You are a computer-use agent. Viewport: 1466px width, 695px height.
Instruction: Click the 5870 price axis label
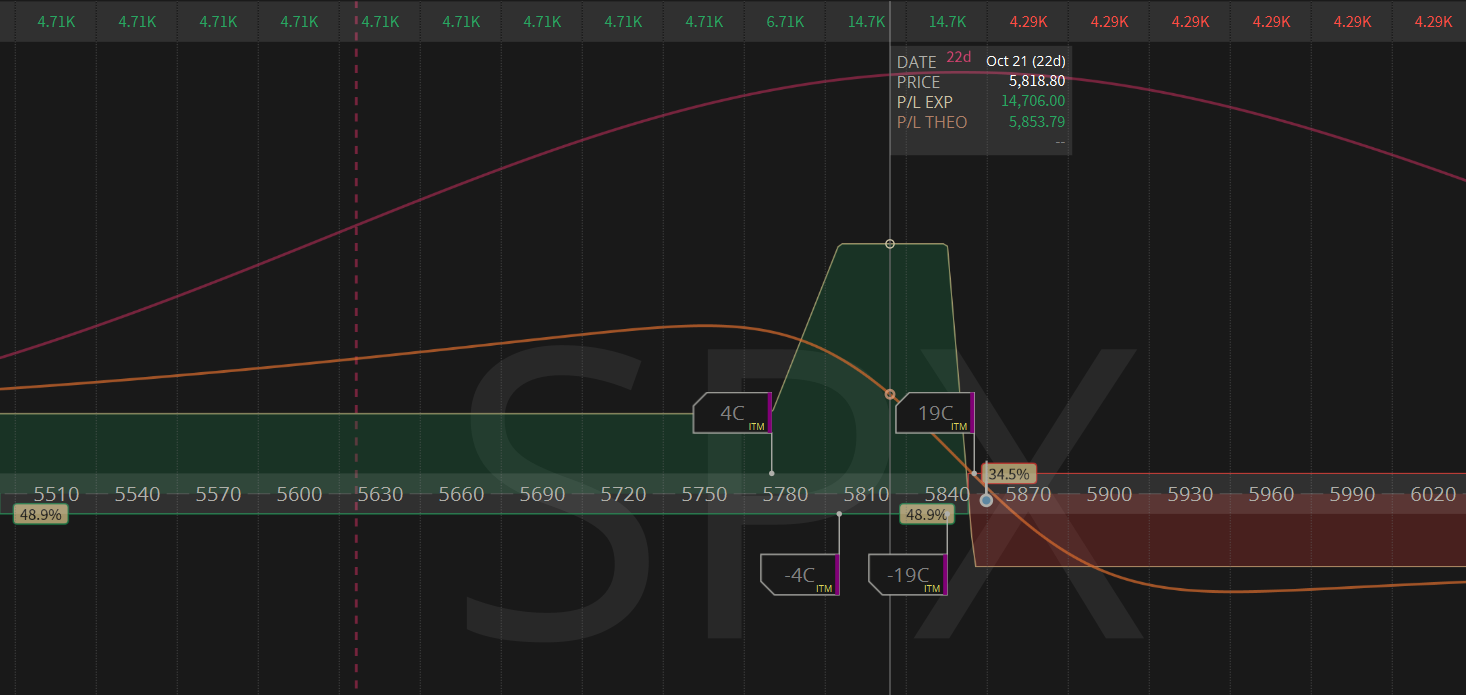1028,494
